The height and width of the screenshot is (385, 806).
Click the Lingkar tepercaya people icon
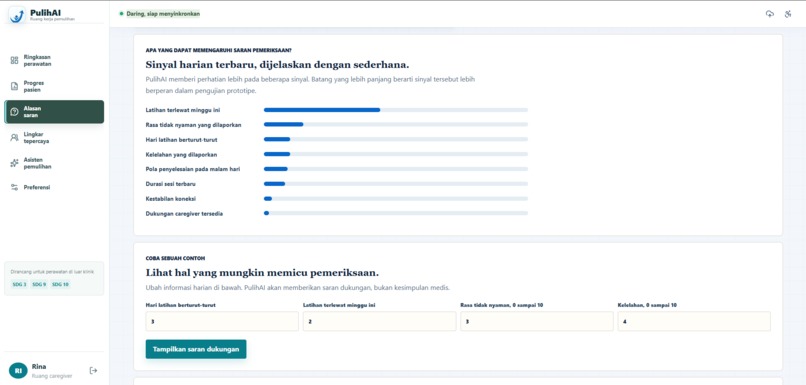coord(14,138)
